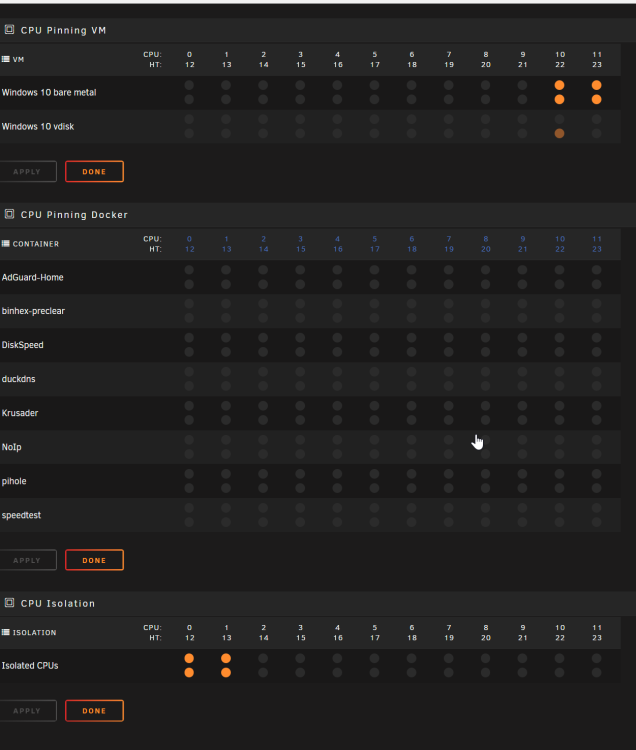Click Docker column header CPU 8 / HT 20
Viewport: 636px width, 750px height.
485,244
